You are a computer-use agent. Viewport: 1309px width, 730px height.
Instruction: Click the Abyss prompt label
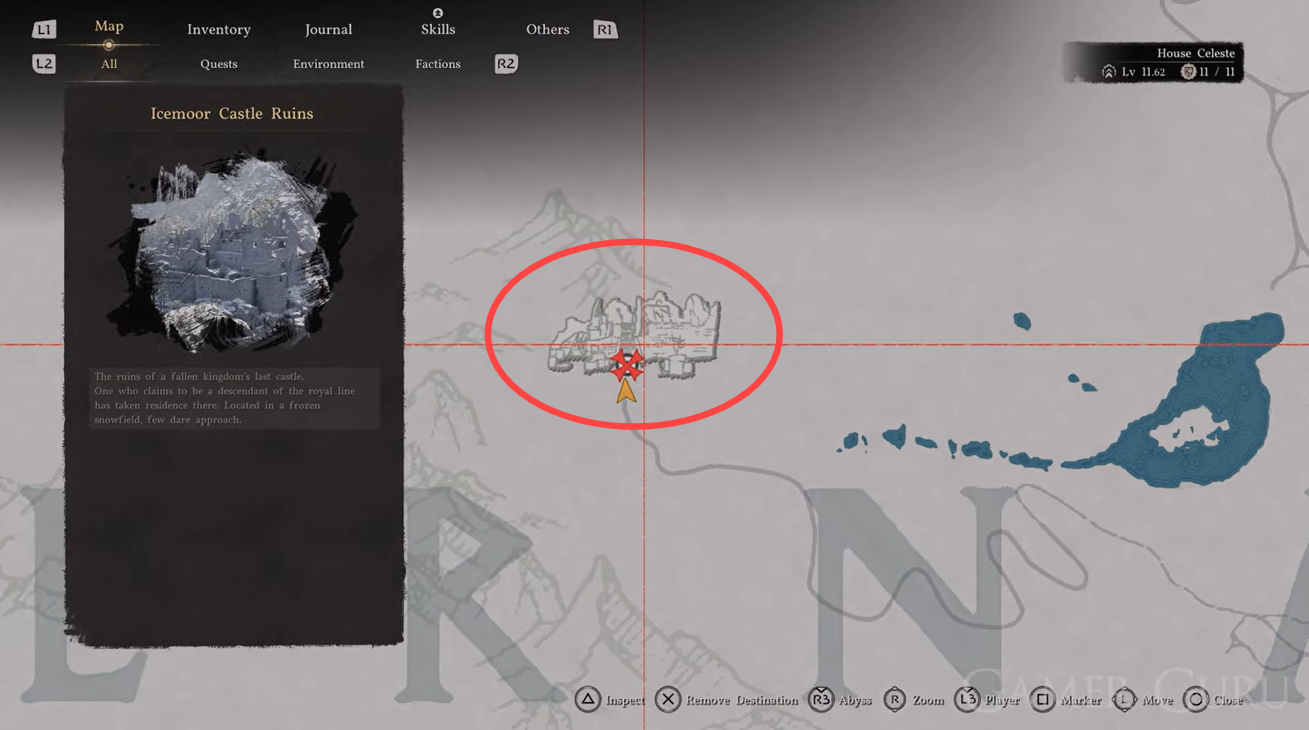click(x=855, y=701)
